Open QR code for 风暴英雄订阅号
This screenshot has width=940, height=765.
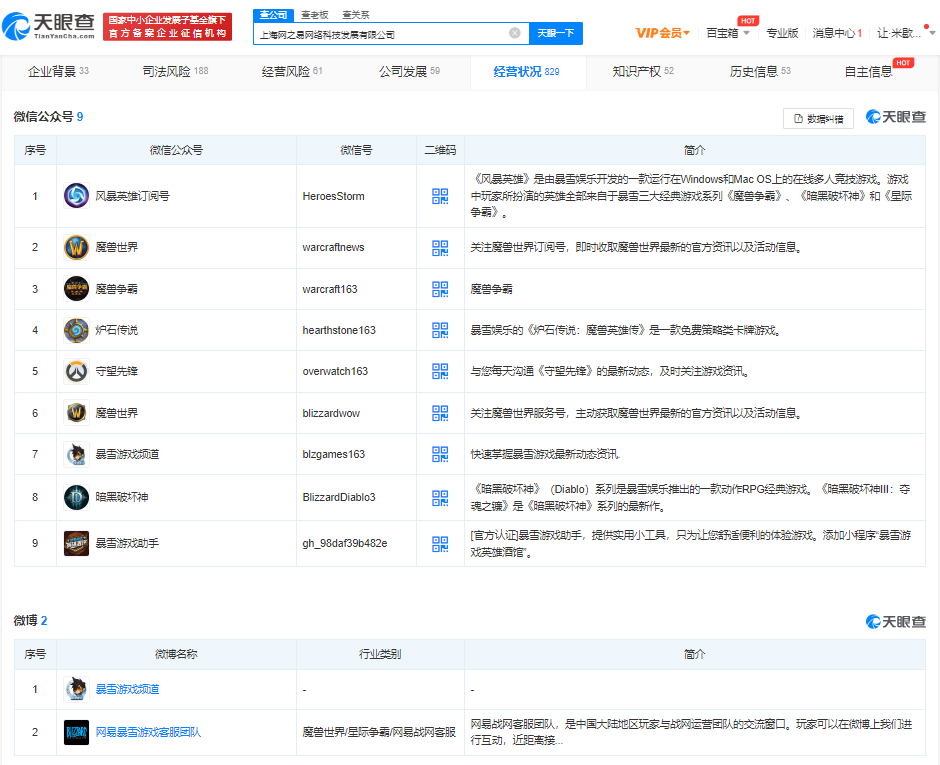tap(440, 196)
